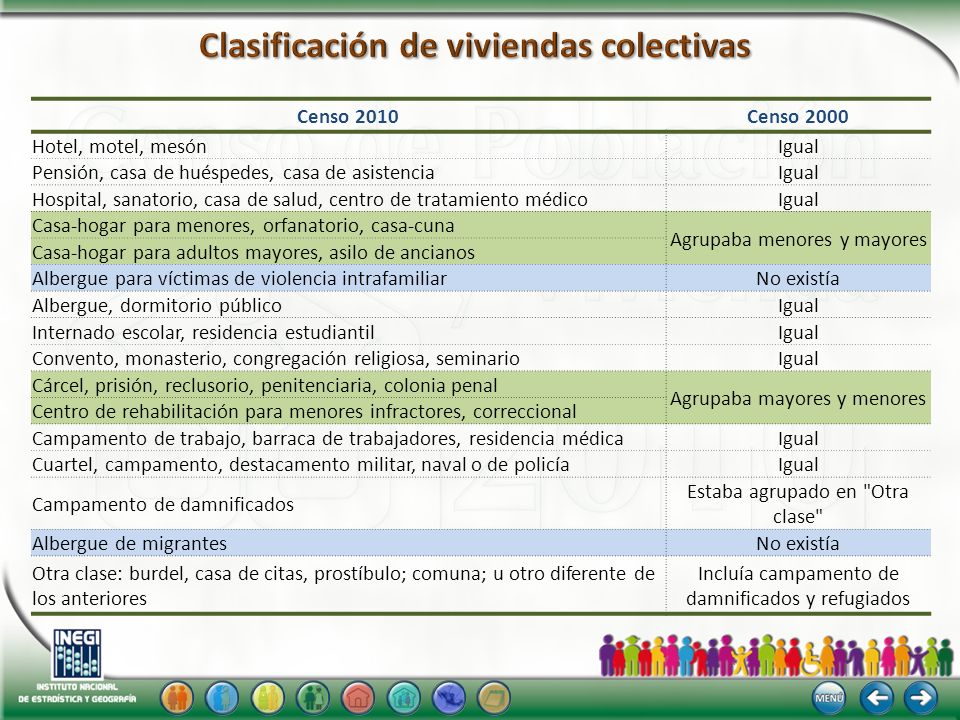Select the 'Albergue de migrantes' row

(x=481, y=543)
